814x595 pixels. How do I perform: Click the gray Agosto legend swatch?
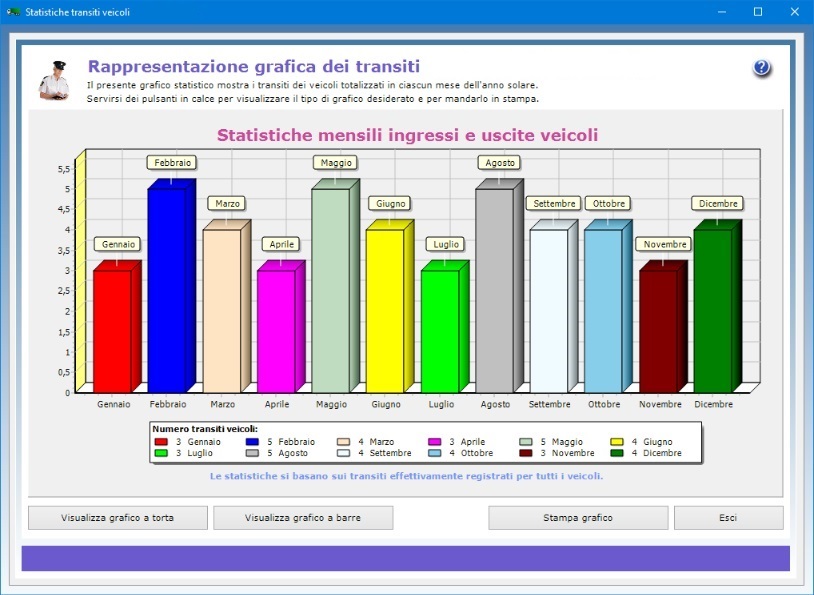[x=252, y=453]
